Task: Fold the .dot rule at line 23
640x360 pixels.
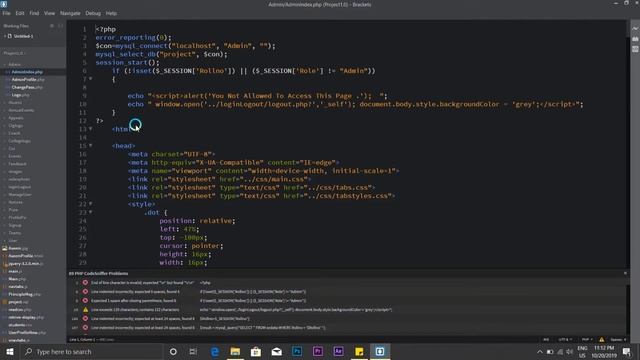Action: point(91,212)
